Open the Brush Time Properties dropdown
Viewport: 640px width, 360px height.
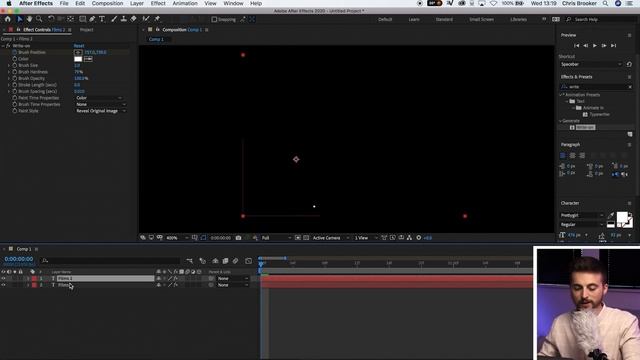(x=100, y=104)
